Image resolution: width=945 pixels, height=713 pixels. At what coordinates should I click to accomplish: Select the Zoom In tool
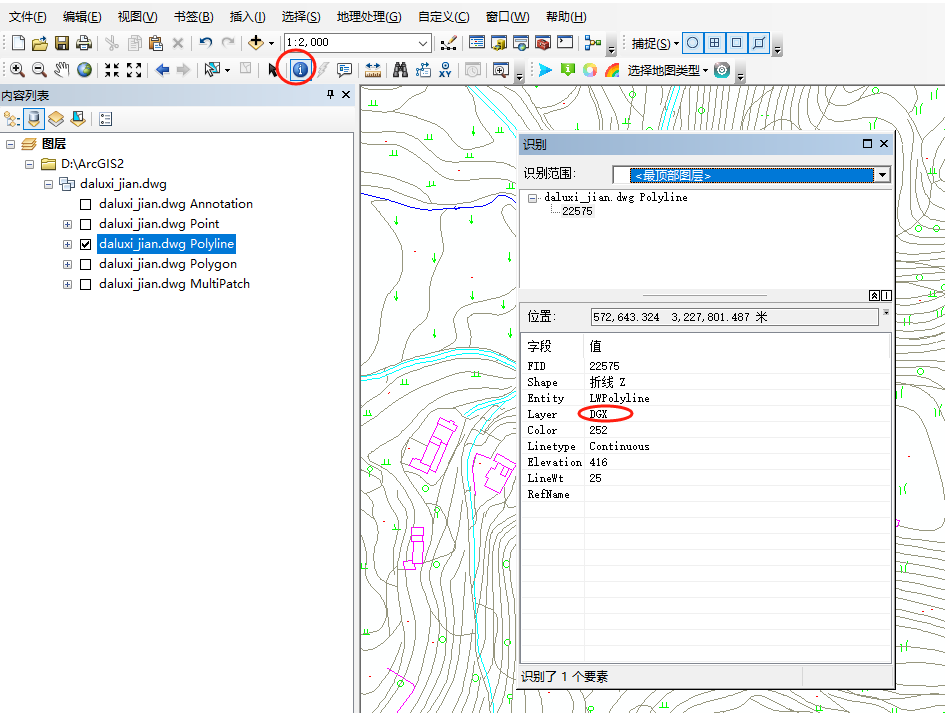pos(18,70)
